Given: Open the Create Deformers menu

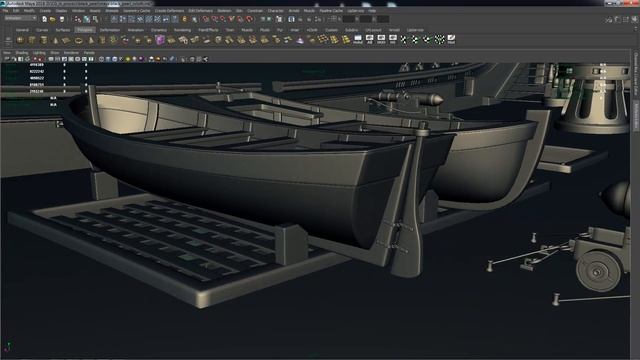Looking at the screenshot, I should coord(169,11).
